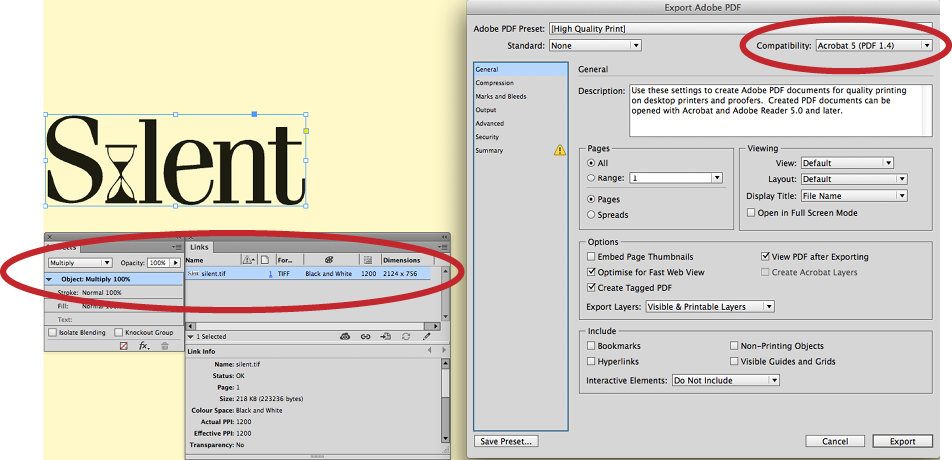Click the Relink chain icon
952x460 pixels.
[x=366, y=336]
